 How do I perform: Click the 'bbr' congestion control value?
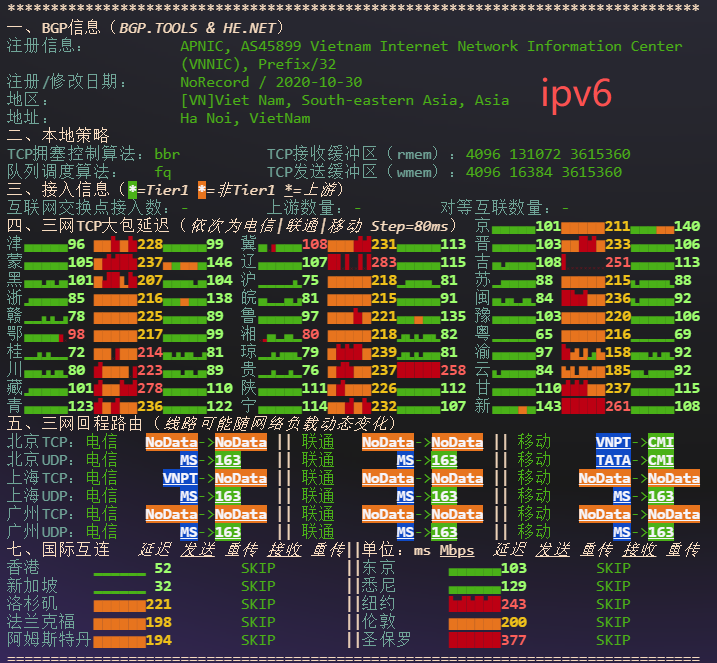(167, 154)
